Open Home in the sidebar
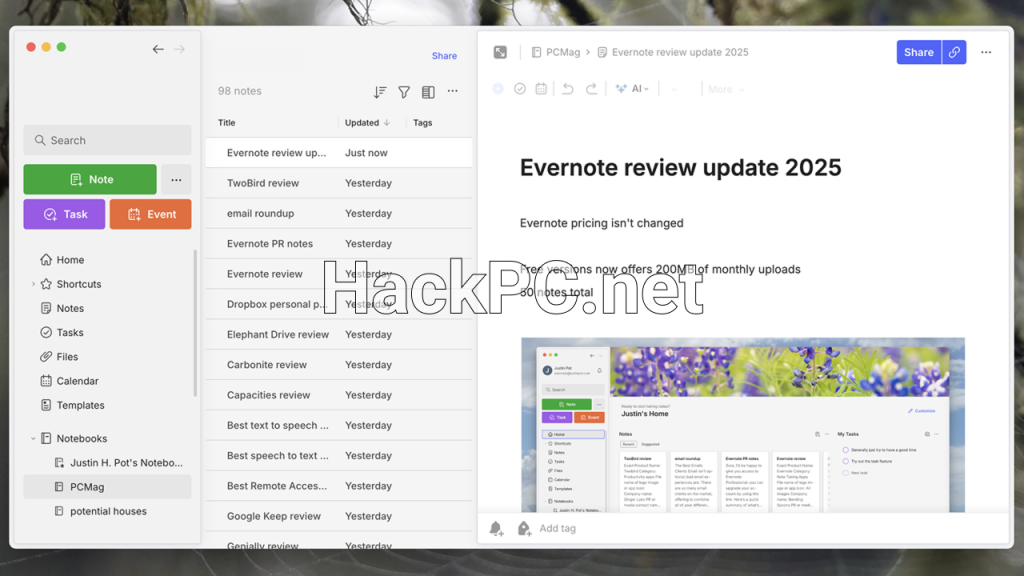 click(x=70, y=260)
